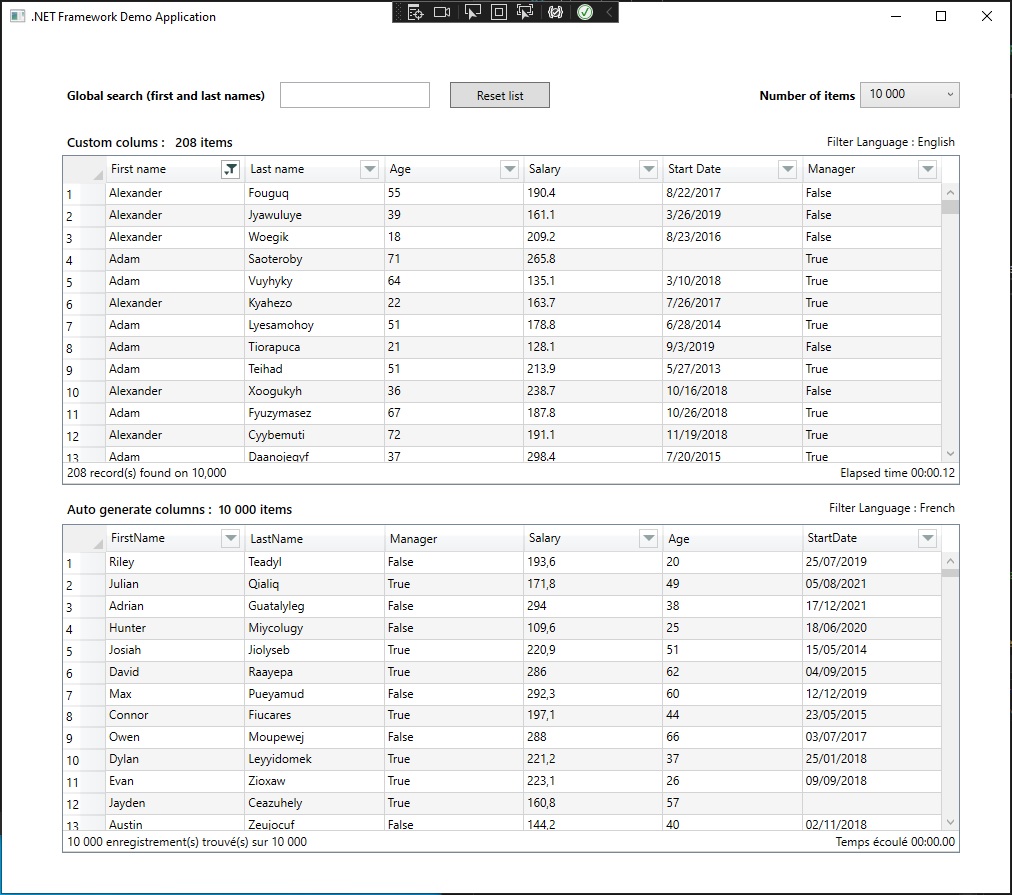The height and width of the screenshot is (895, 1012).
Task: Select cell Jyawuluye in top grid
Action: [314, 215]
